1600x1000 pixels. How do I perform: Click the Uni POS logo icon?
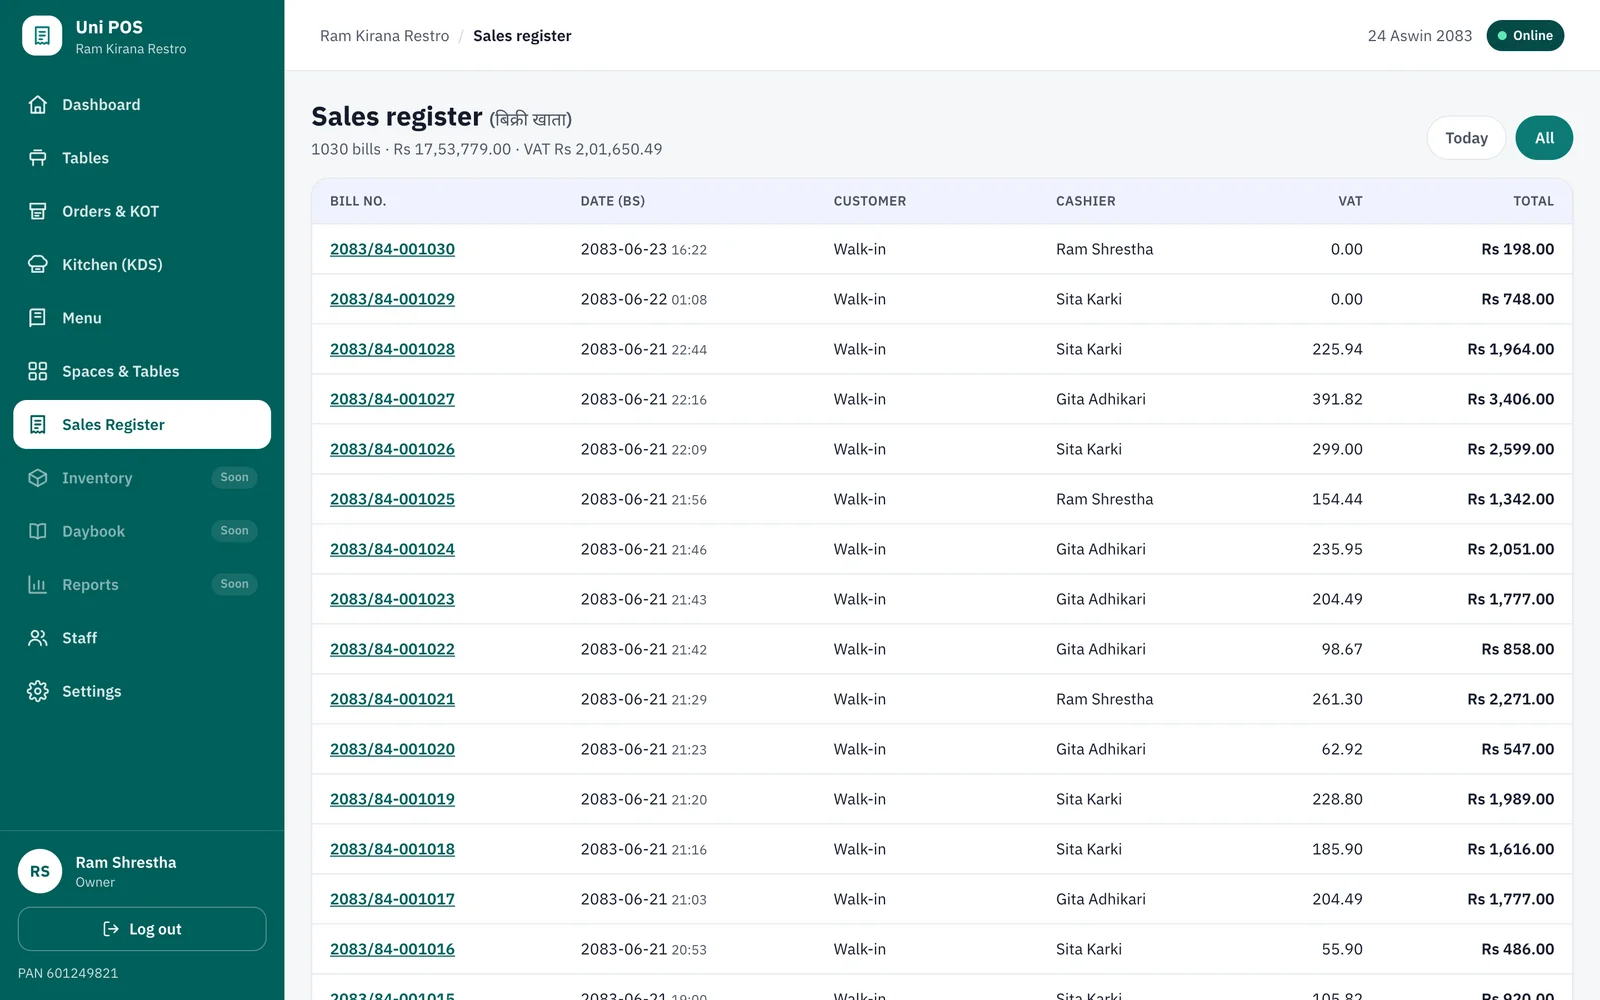click(x=42, y=36)
